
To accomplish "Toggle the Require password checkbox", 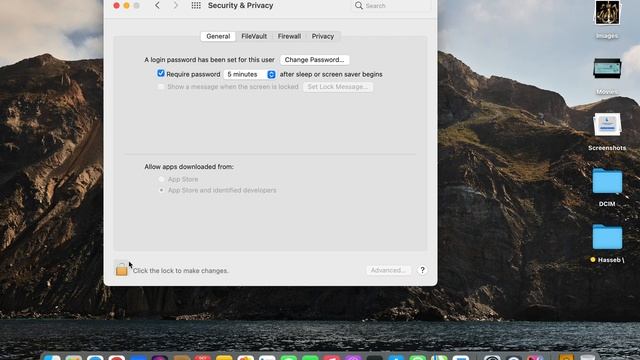I will [x=161, y=73].
